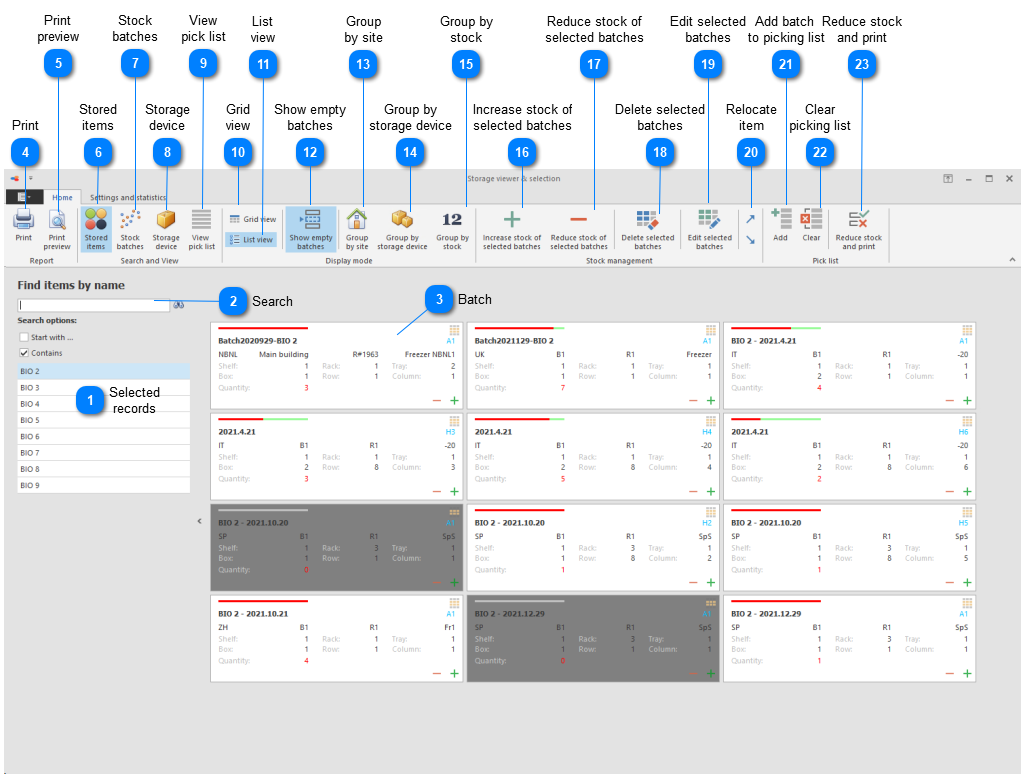This screenshot has width=1024, height=777.
Task: Click Reduce stock and print
Action: (x=859, y=226)
